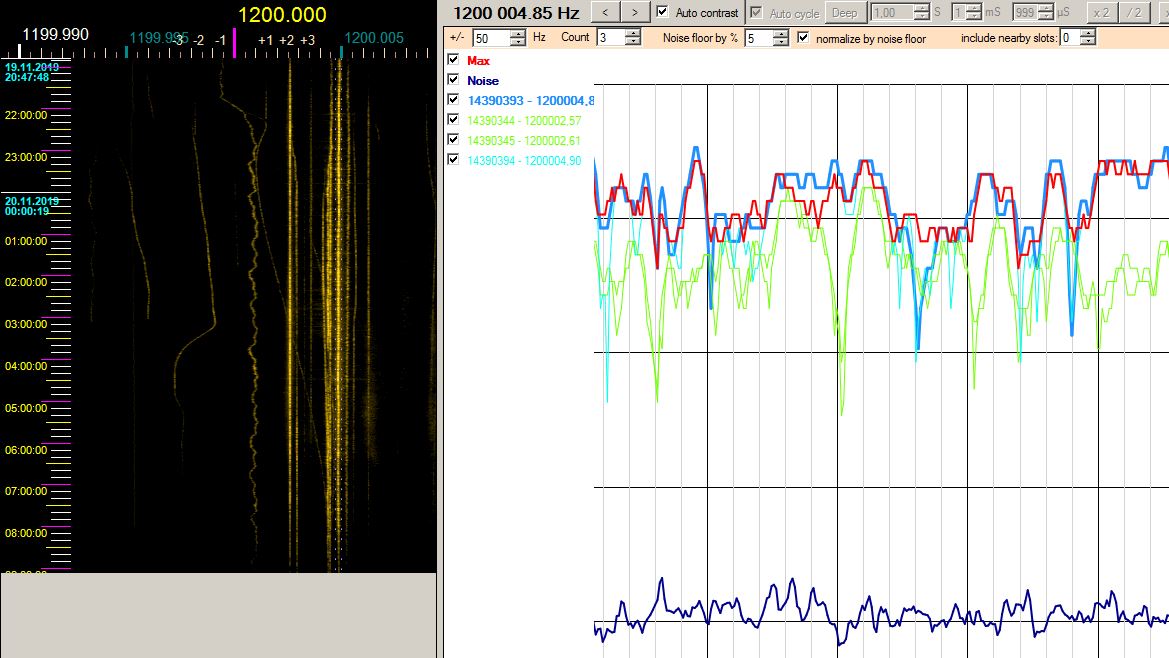The image size is (1169, 658).
Task: Increase the Noise floor percent spinner
Action: (781, 33)
